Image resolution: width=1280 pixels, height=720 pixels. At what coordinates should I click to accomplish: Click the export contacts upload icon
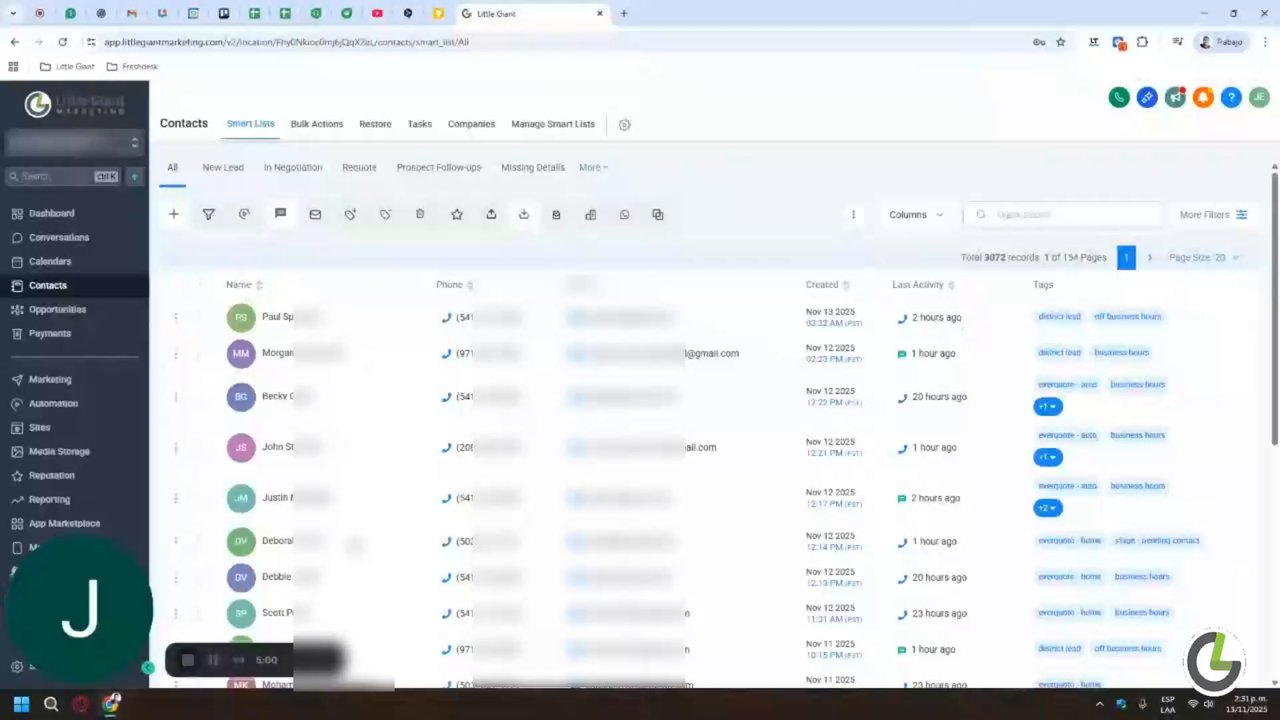coord(491,214)
